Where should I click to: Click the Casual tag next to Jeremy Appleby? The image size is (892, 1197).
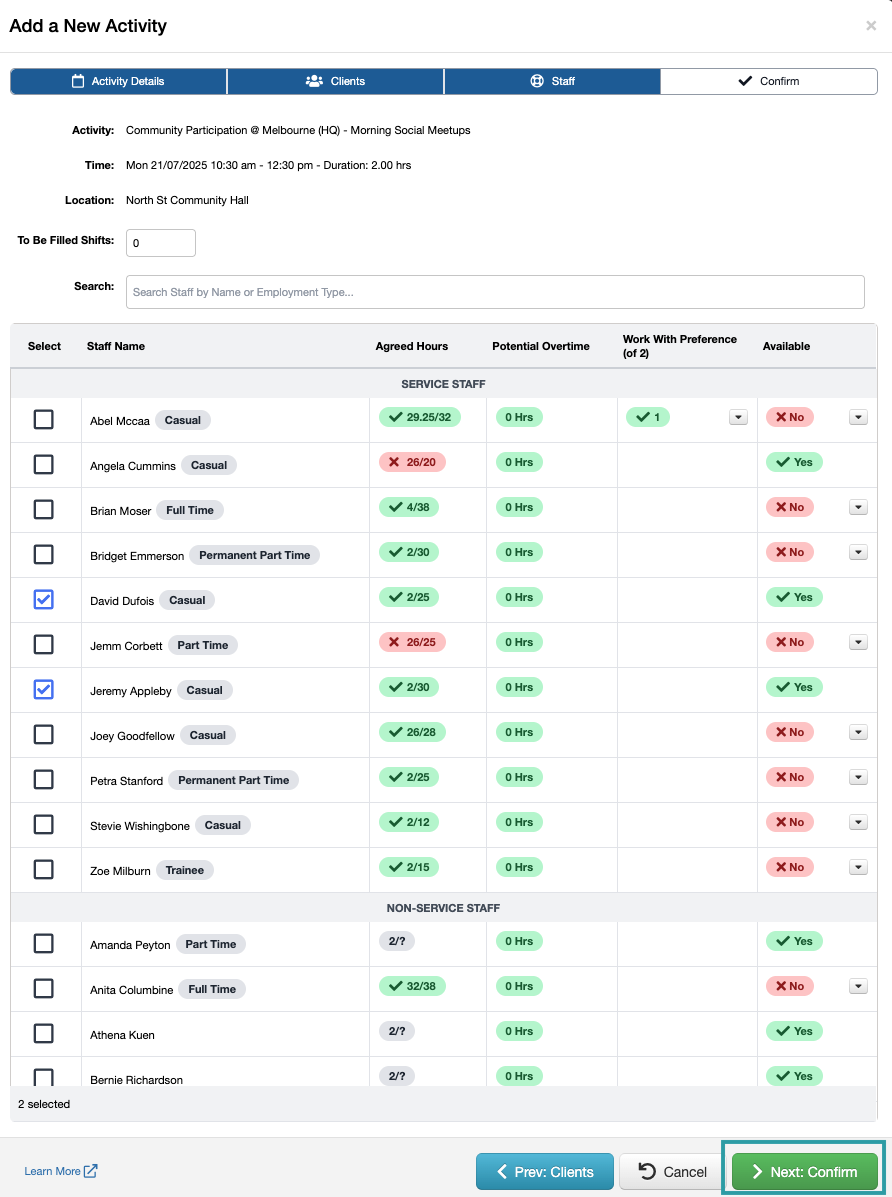point(205,690)
